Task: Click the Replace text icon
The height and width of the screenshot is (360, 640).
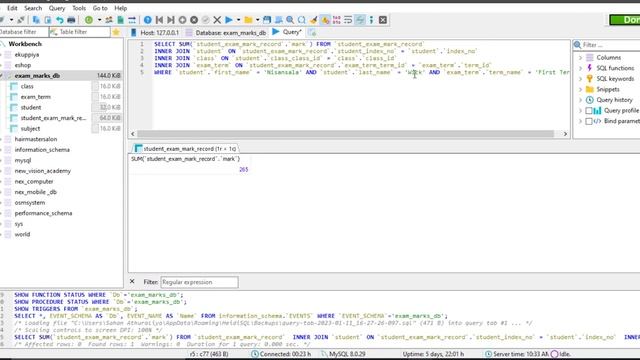Action: tap(302, 20)
